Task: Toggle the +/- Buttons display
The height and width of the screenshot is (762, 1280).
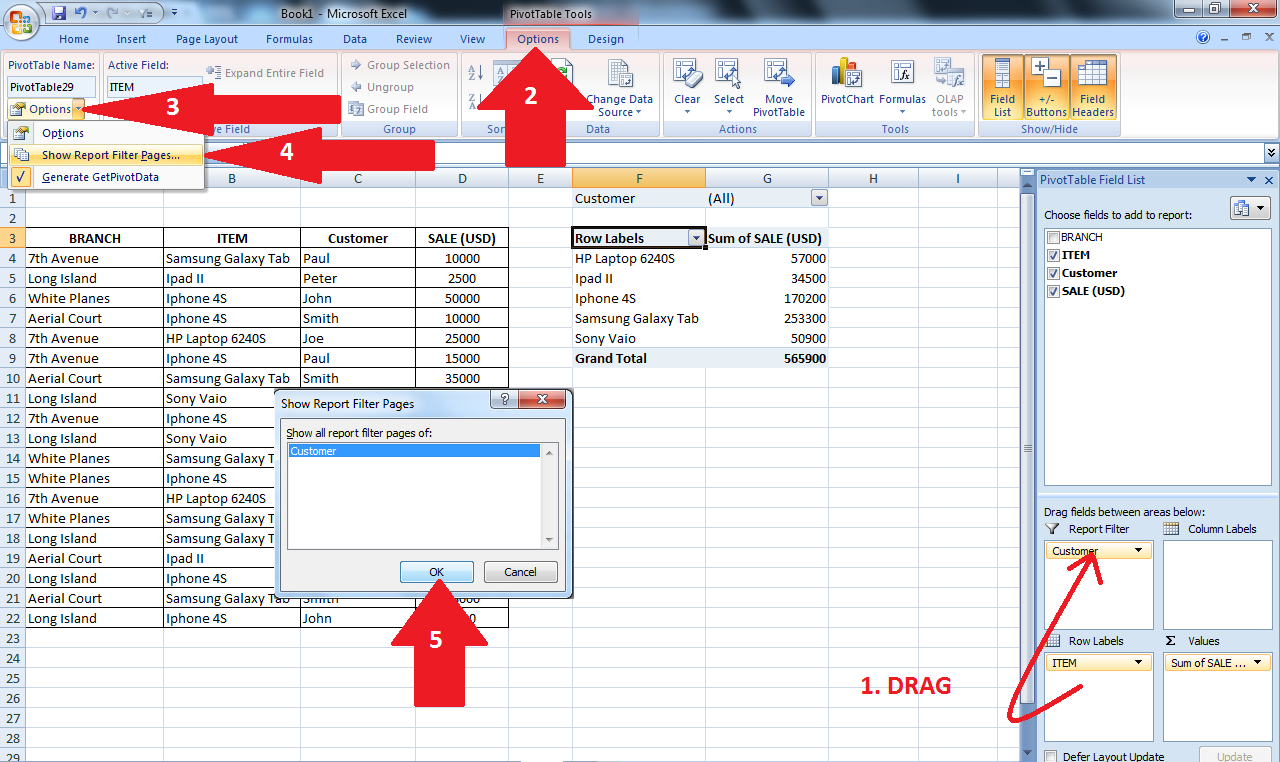Action: coord(1046,87)
